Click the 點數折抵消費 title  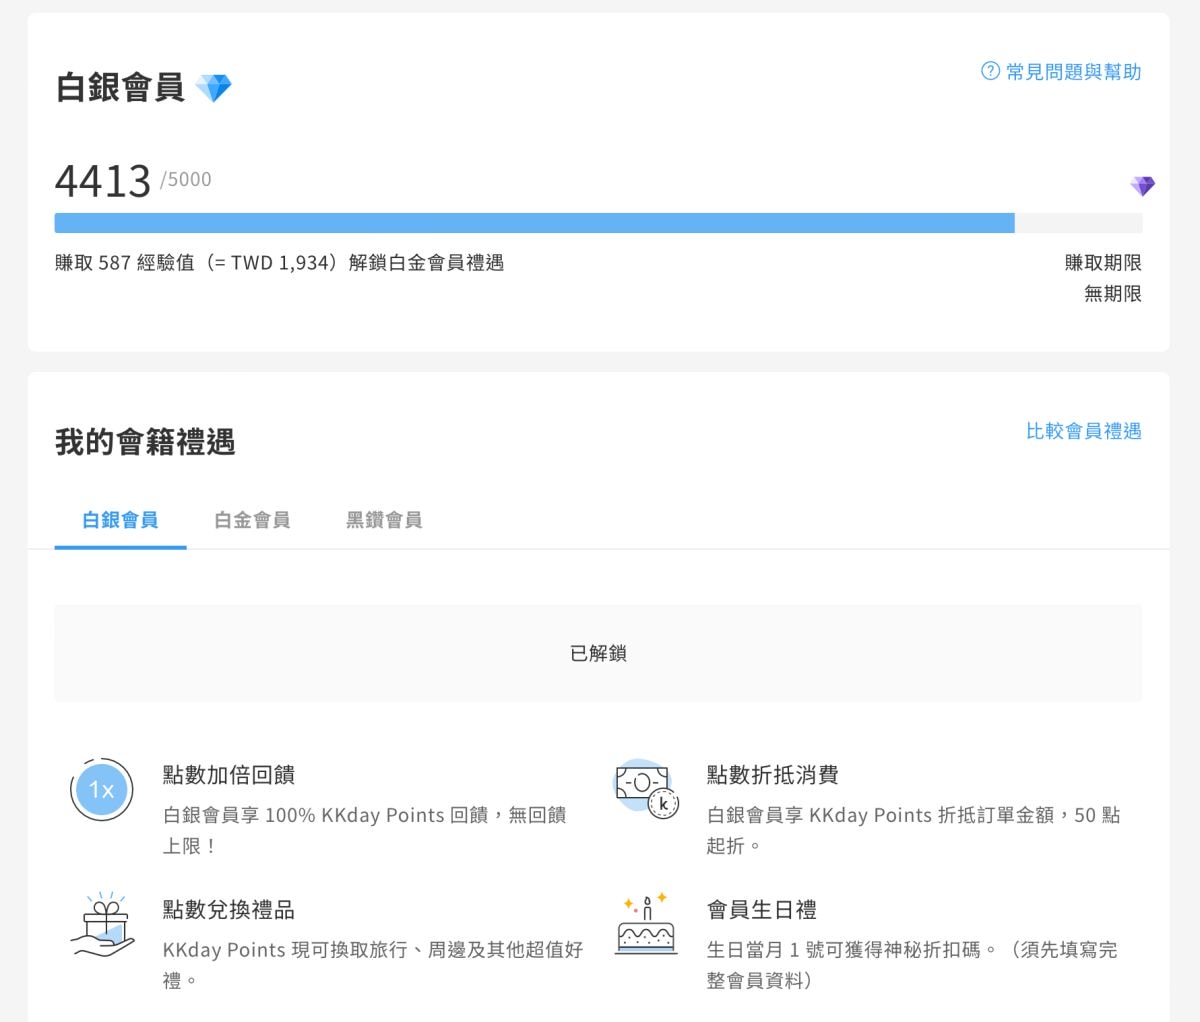tap(773, 775)
